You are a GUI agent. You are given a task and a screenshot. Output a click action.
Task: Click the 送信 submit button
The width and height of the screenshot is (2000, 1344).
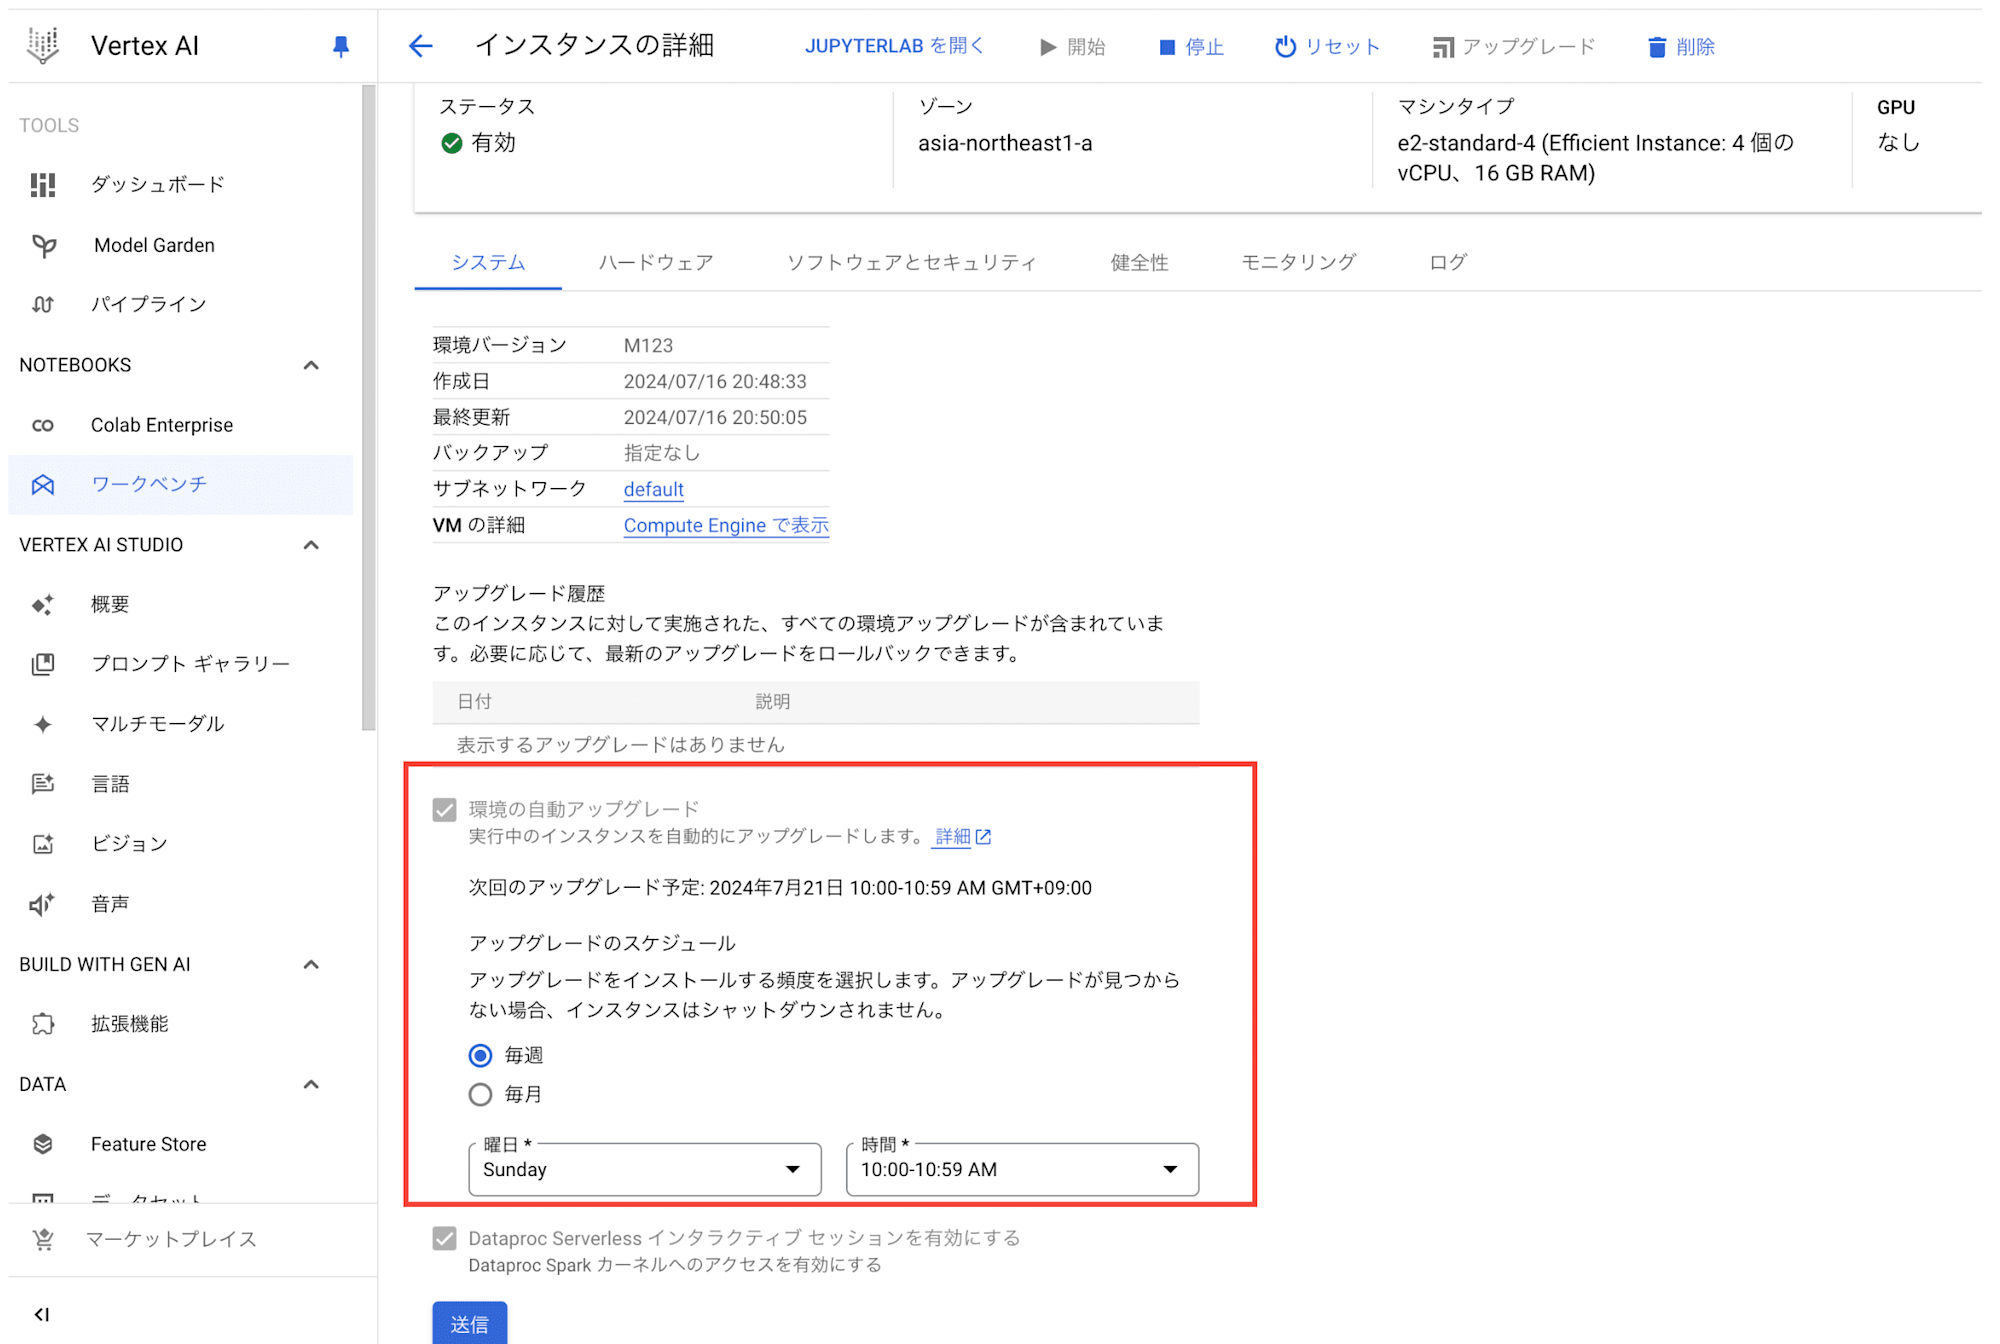click(470, 1323)
